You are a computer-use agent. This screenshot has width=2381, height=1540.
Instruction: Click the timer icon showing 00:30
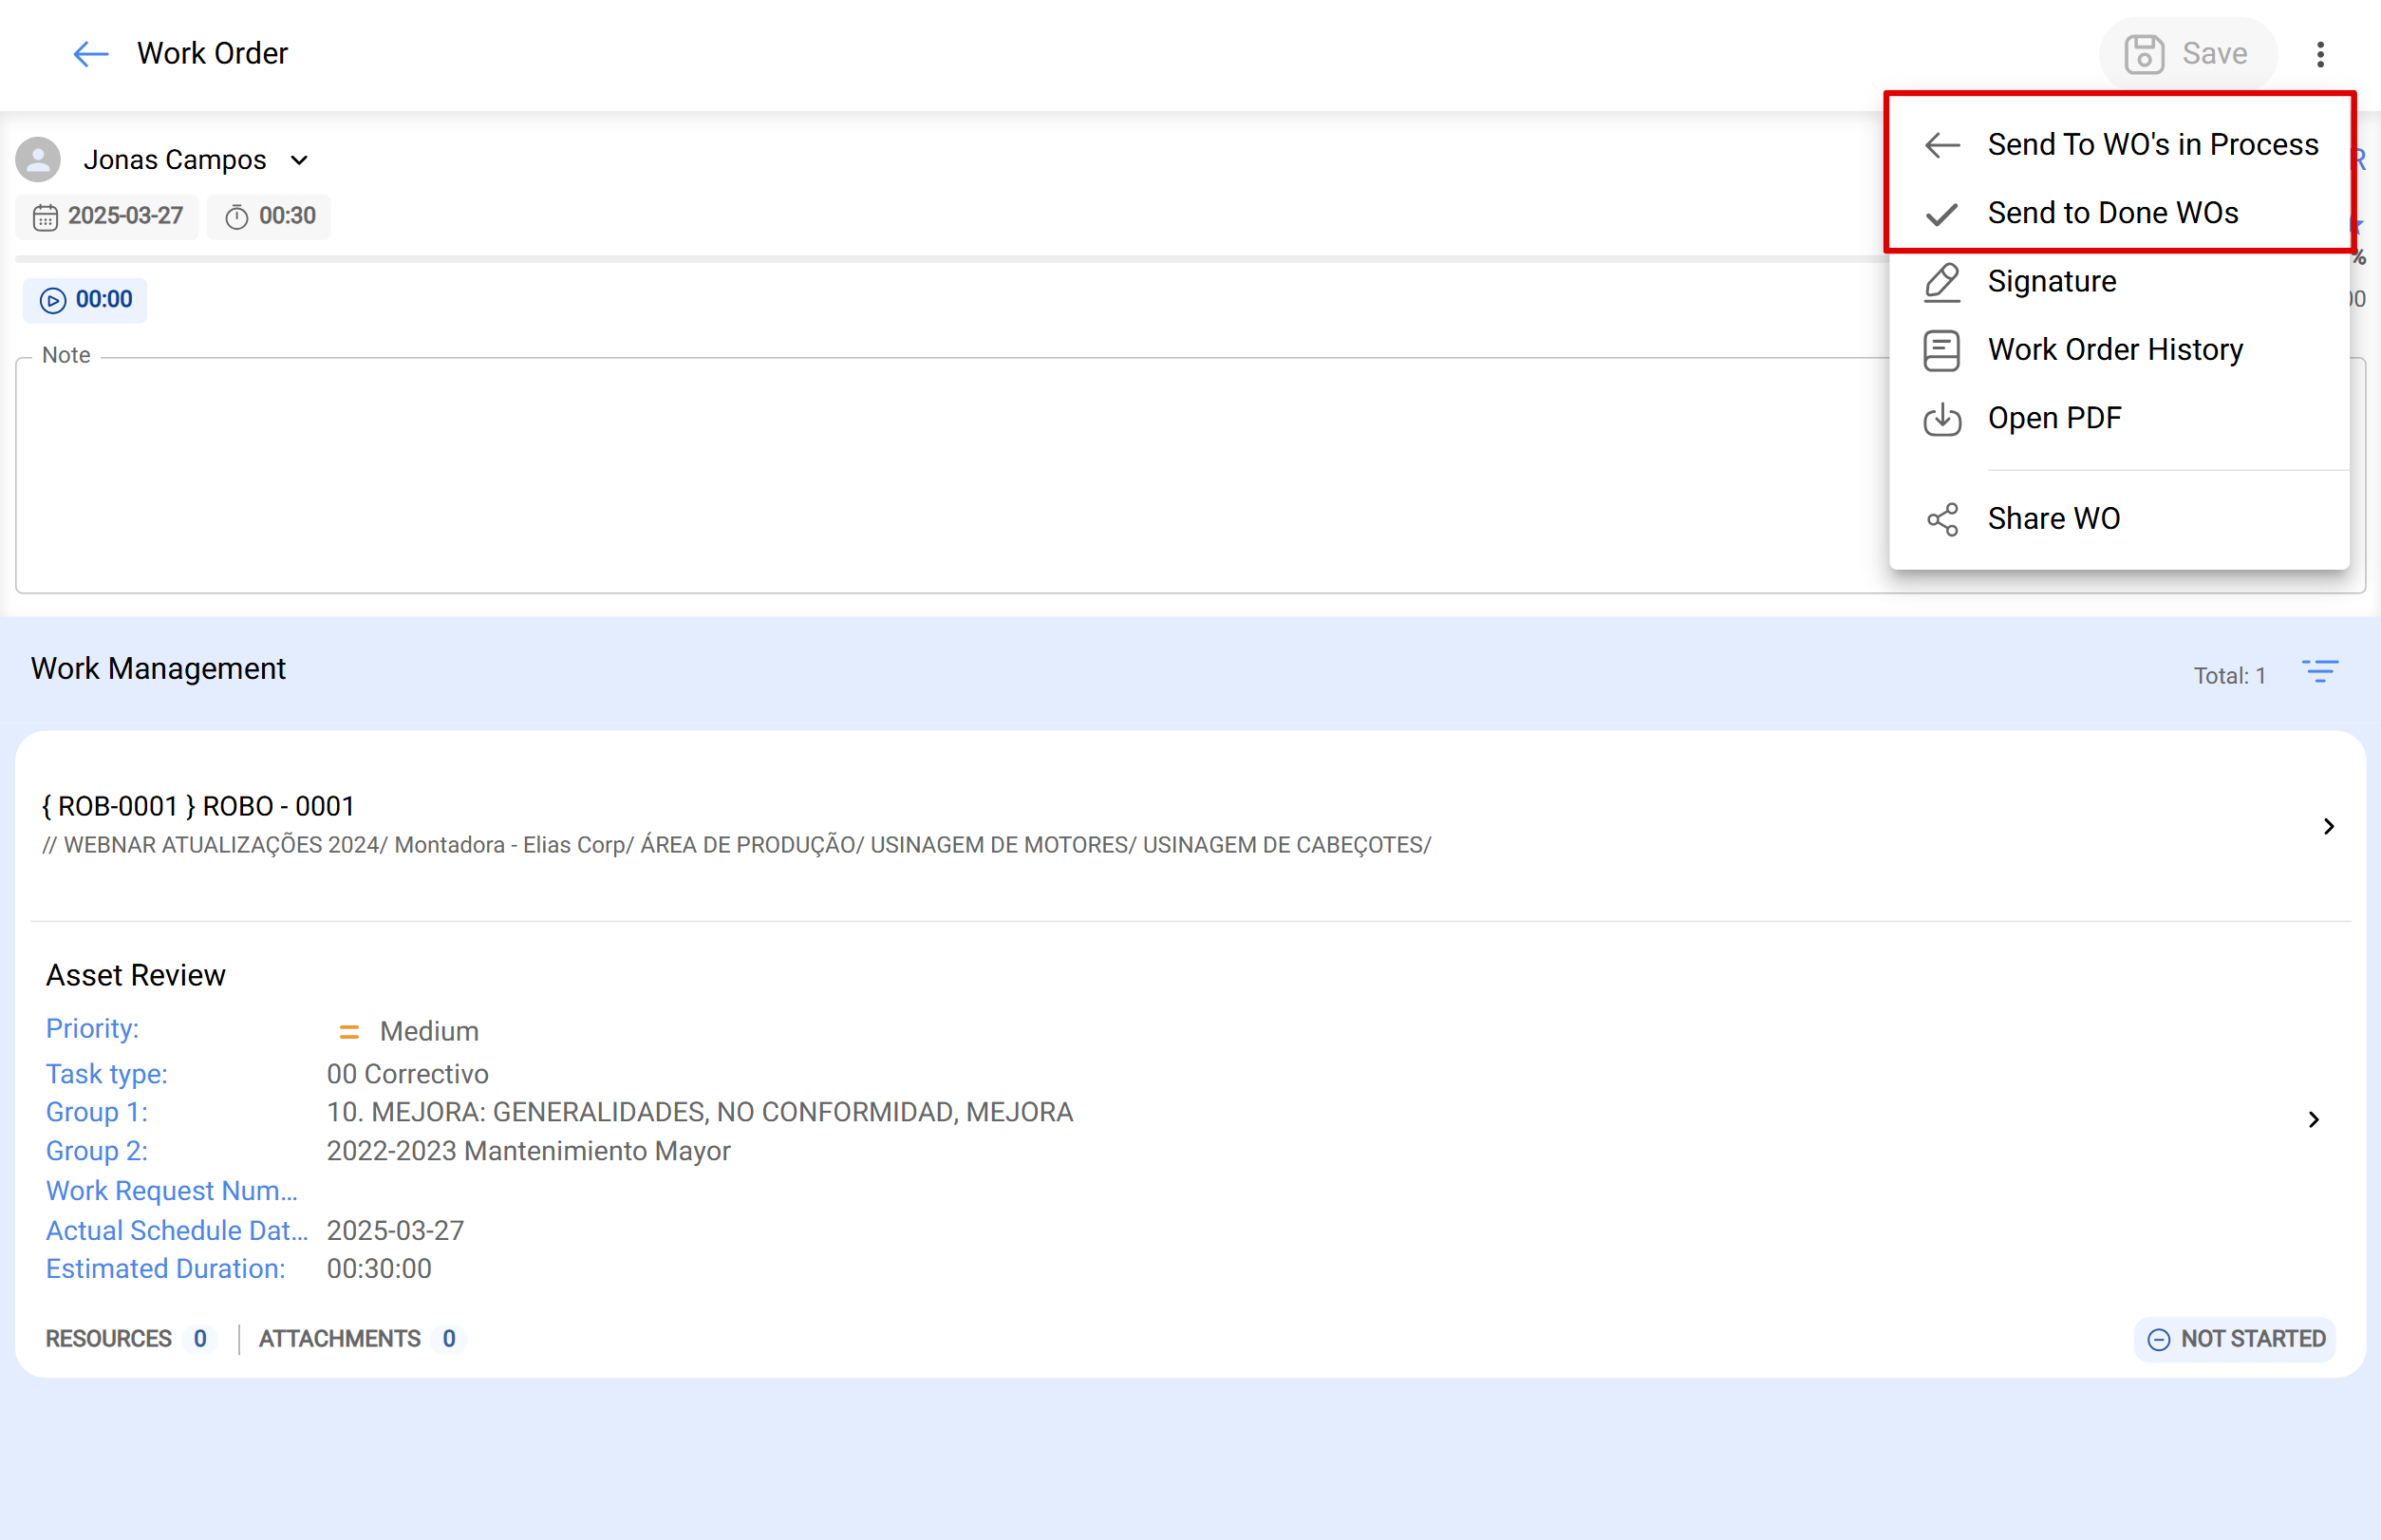click(x=237, y=216)
